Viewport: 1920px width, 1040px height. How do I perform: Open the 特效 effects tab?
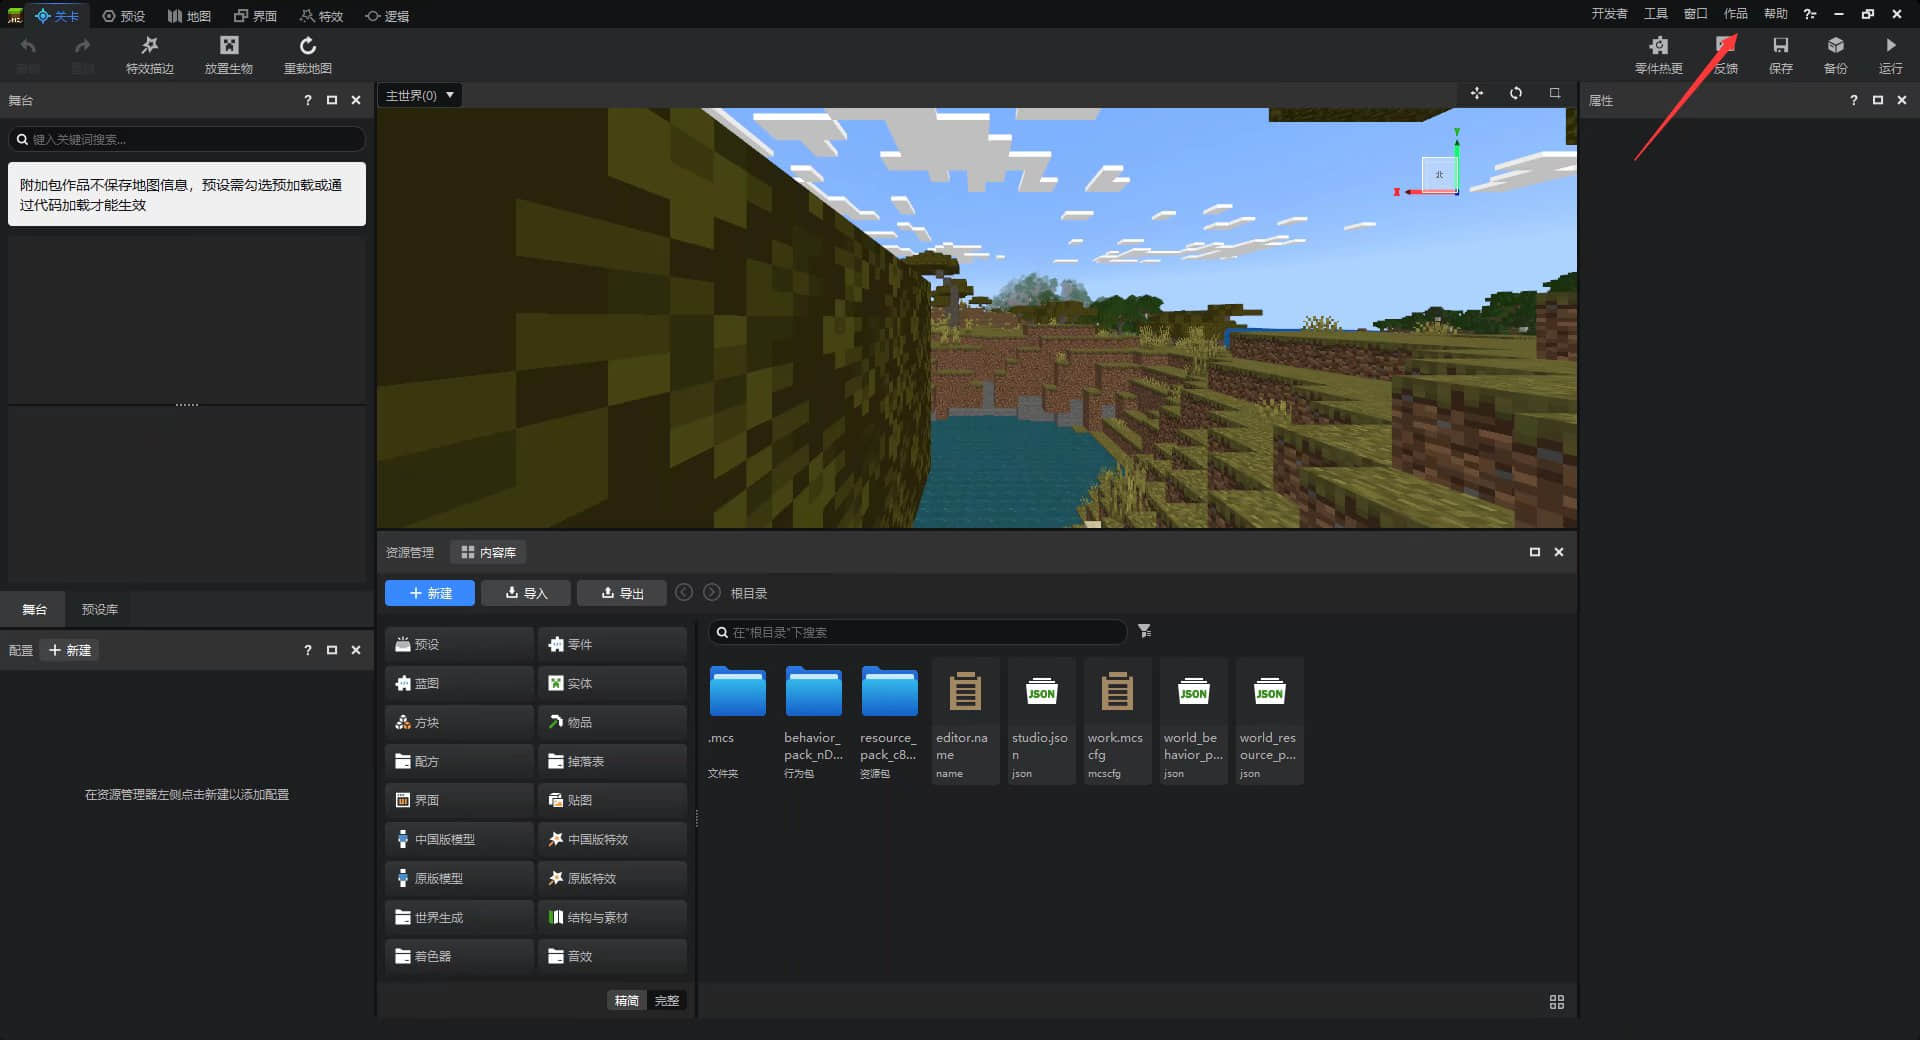[x=321, y=16]
